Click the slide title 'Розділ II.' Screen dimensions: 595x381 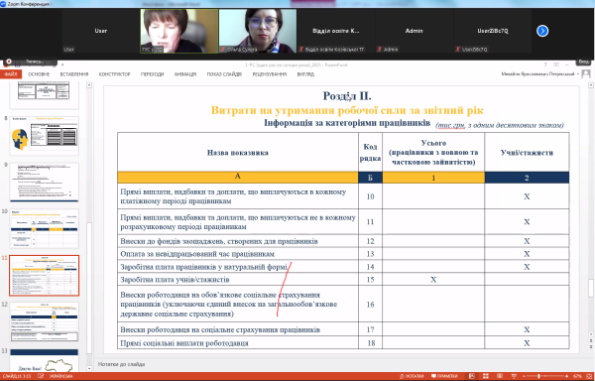(347, 96)
